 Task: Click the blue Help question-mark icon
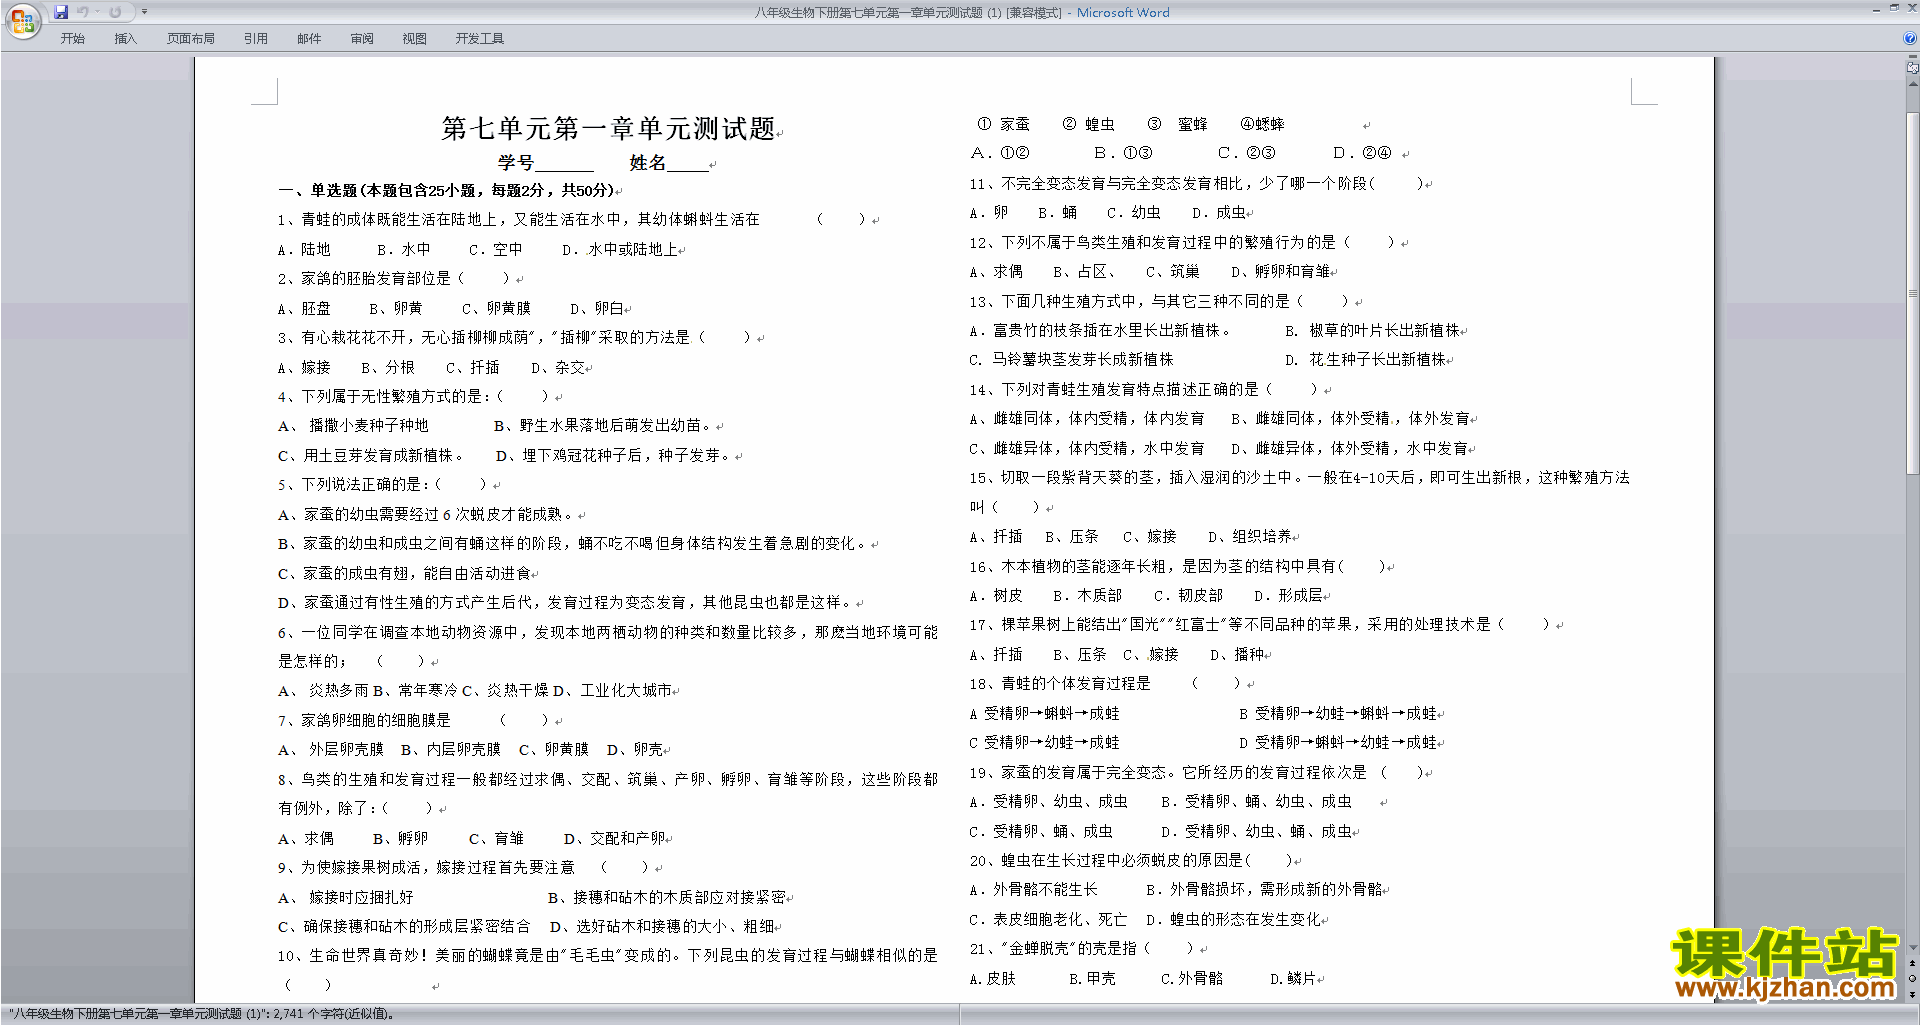click(1910, 39)
